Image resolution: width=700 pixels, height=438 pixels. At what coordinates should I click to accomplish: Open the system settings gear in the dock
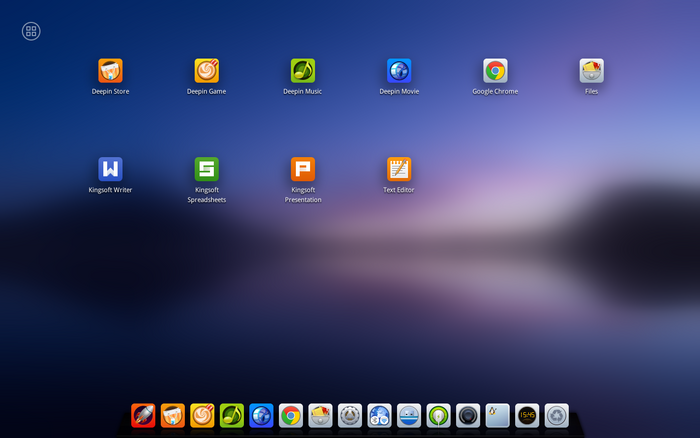pos(350,416)
